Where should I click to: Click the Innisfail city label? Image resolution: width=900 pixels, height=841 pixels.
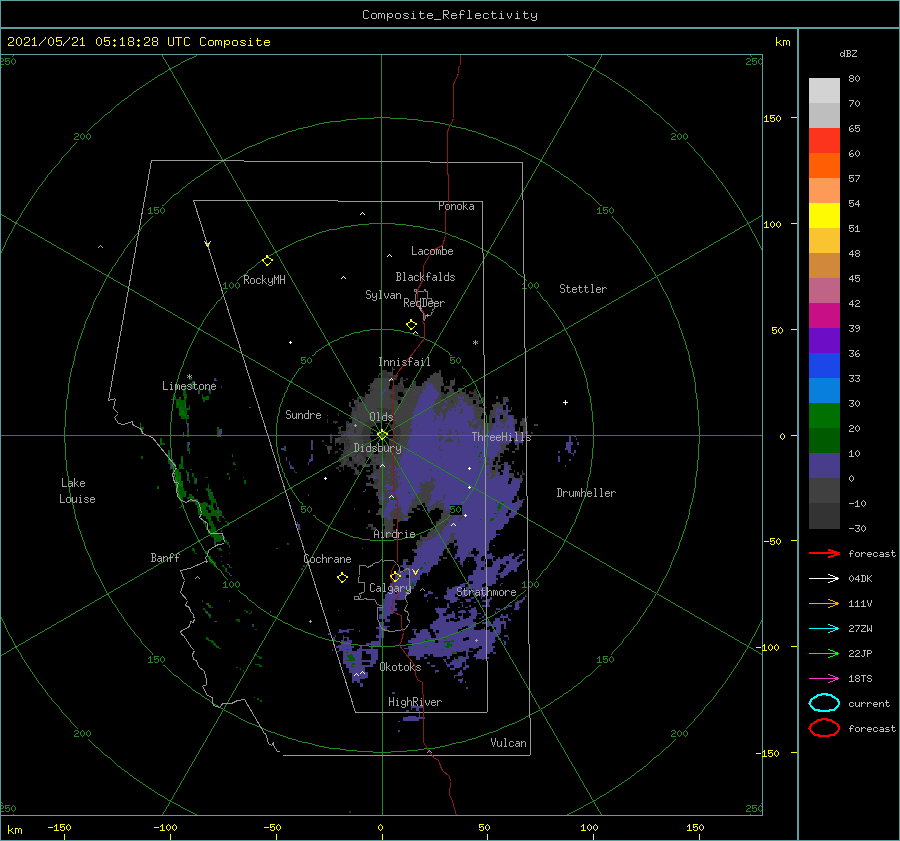click(x=404, y=362)
